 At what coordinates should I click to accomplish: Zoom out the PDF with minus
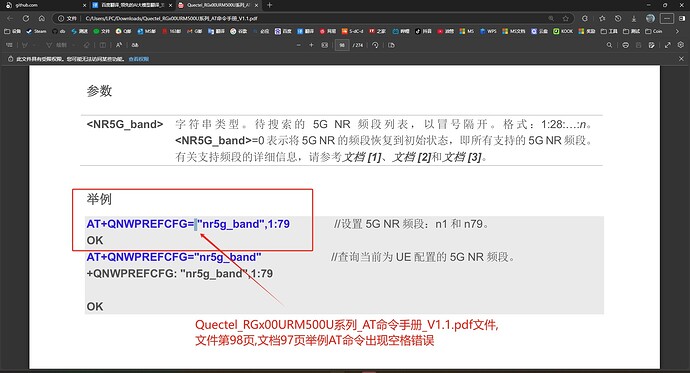click(x=299, y=45)
